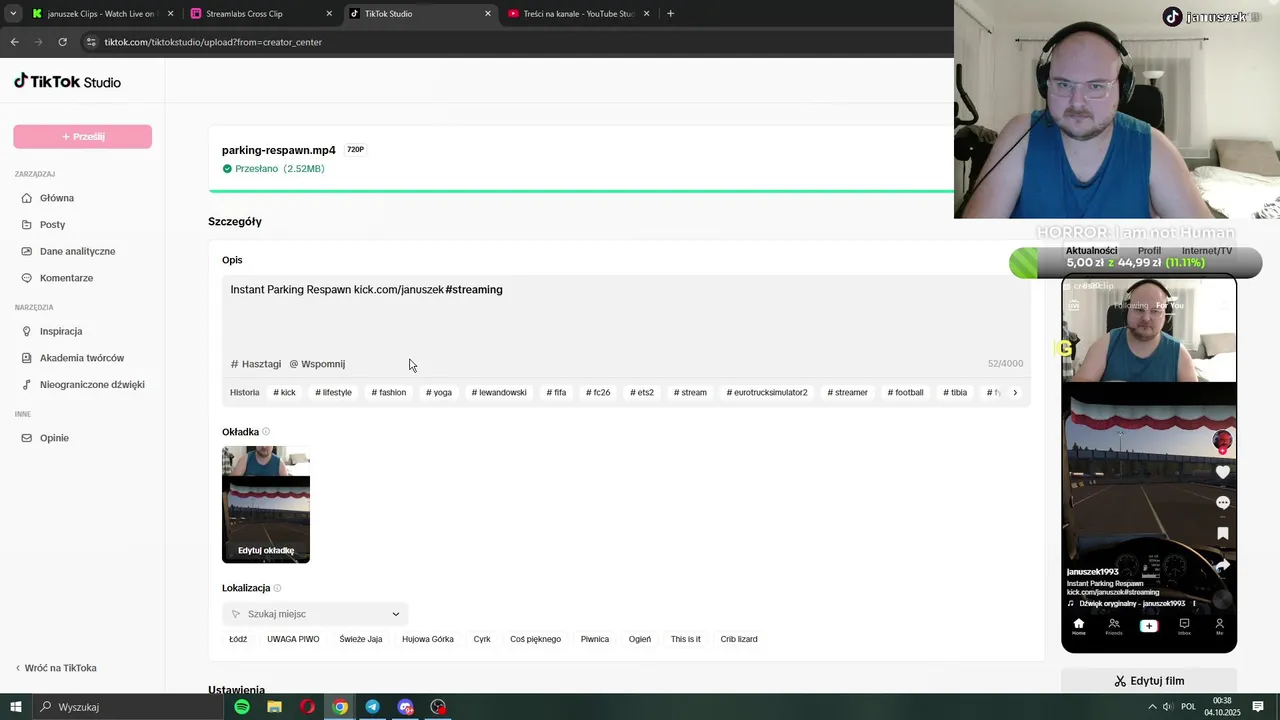Open the taskbar volume control

coord(1168,707)
